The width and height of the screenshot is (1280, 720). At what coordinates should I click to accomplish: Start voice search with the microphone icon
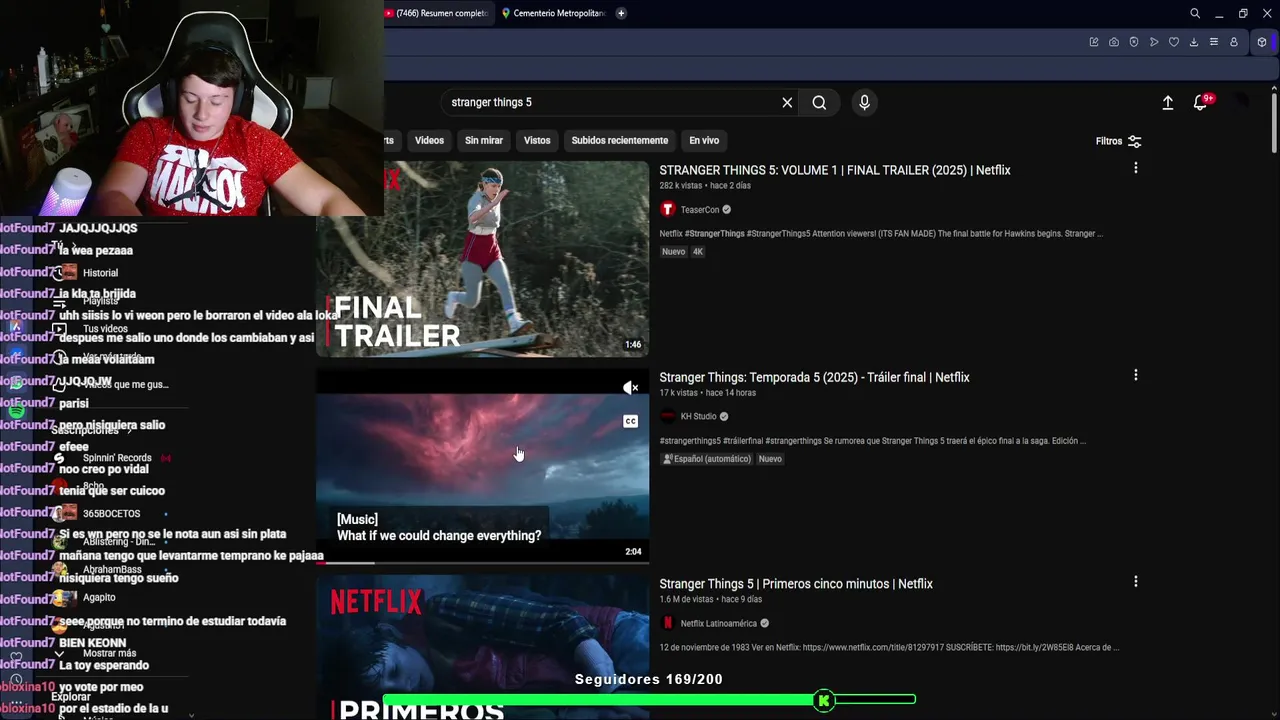pos(864,102)
